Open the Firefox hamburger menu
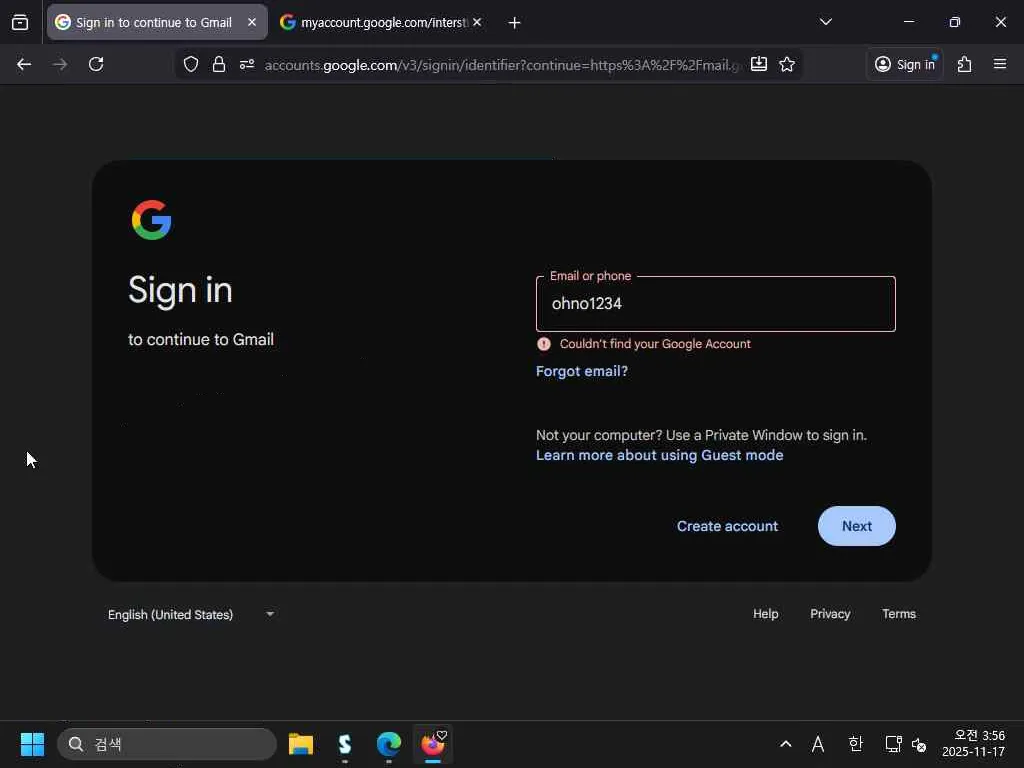This screenshot has width=1024, height=768. [1000, 64]
